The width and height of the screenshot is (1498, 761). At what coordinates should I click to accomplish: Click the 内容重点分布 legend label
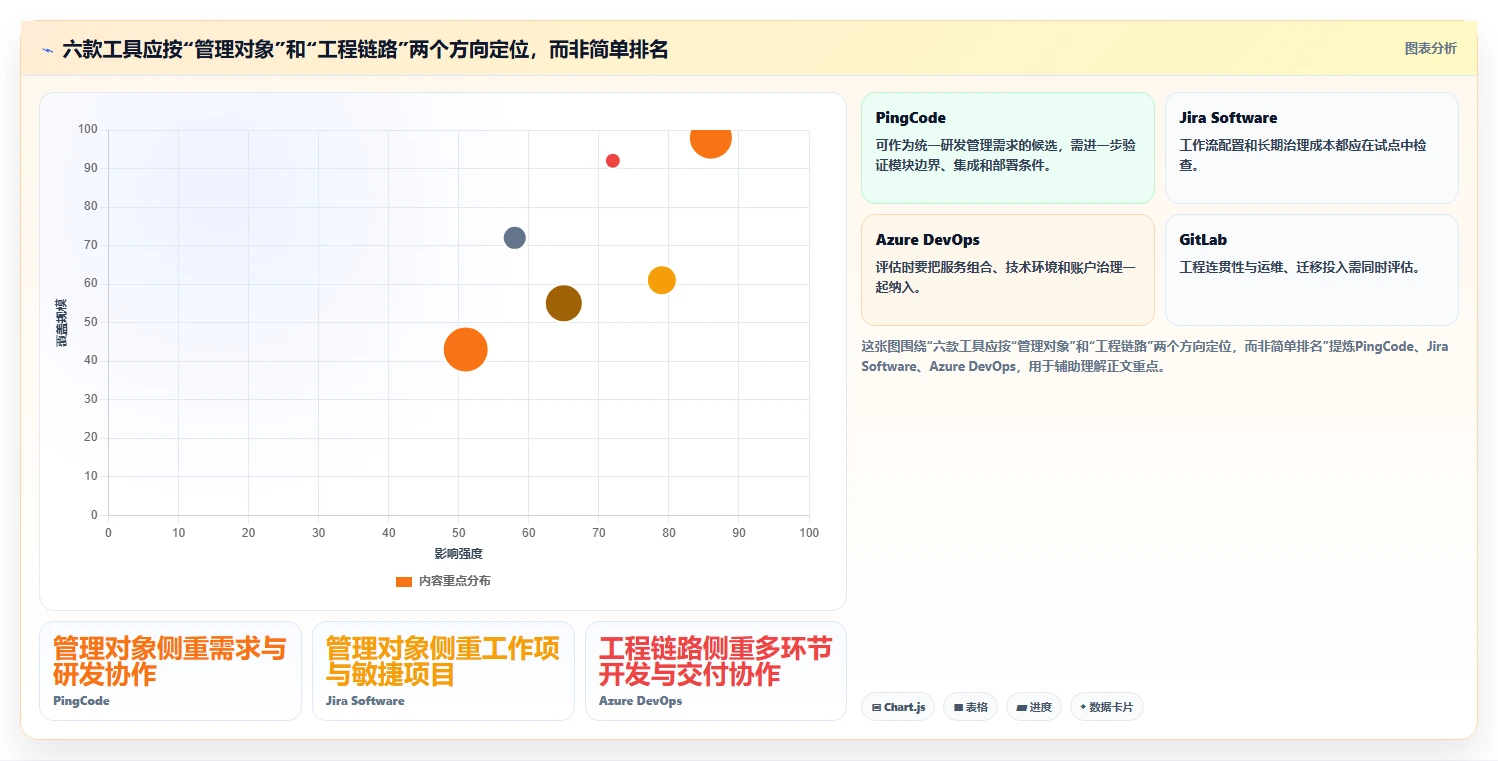pos(454,581)
